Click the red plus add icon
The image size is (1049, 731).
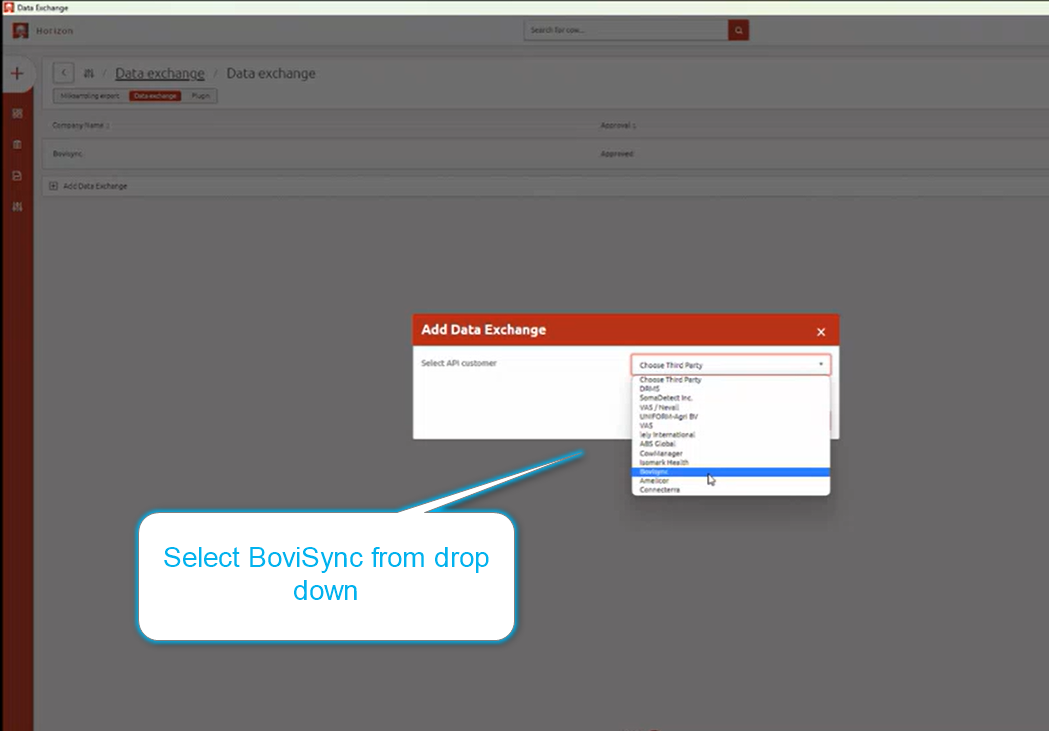click(17, 74)
